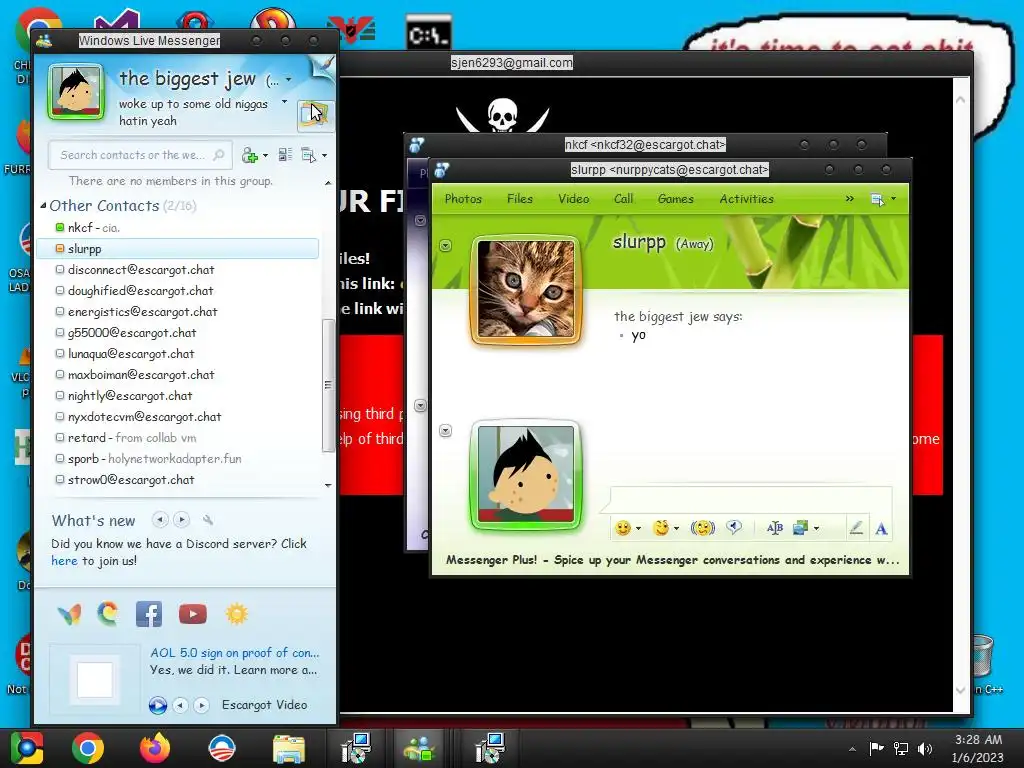Screen dimensions: 1024x768
Task: Select retard - from collab vm contact
Action: click(x=178, y=438)
